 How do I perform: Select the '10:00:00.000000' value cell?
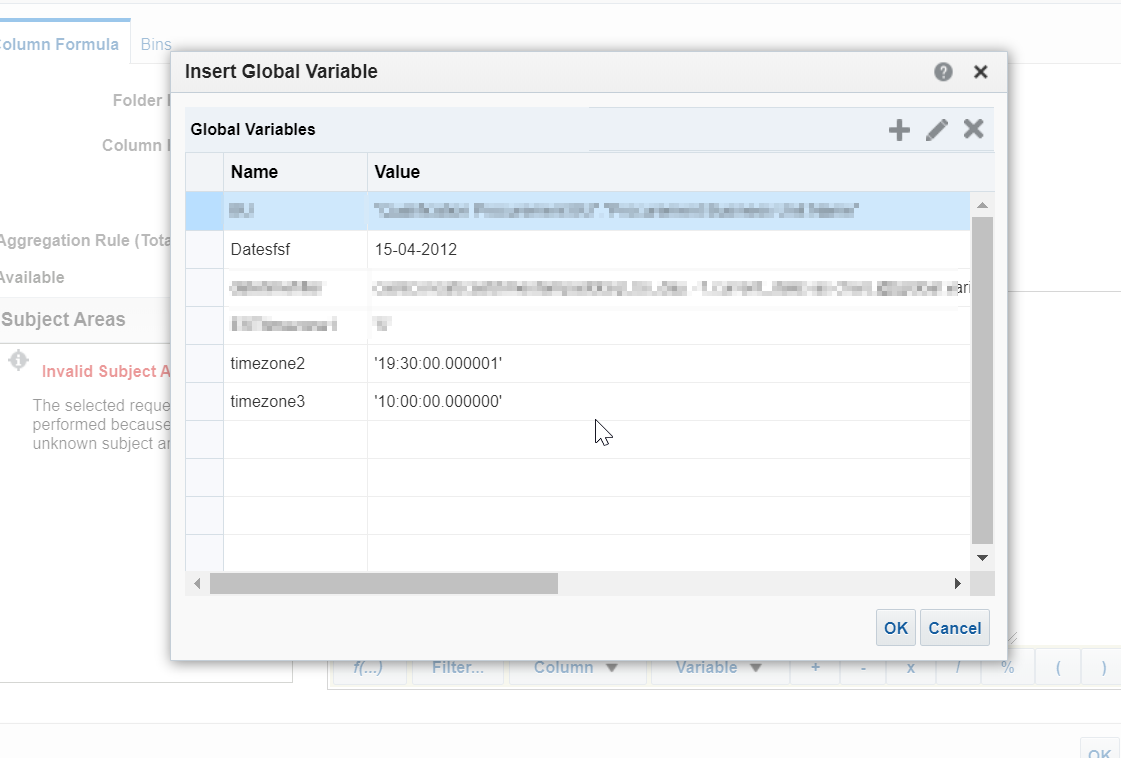[x=668, y=401]
